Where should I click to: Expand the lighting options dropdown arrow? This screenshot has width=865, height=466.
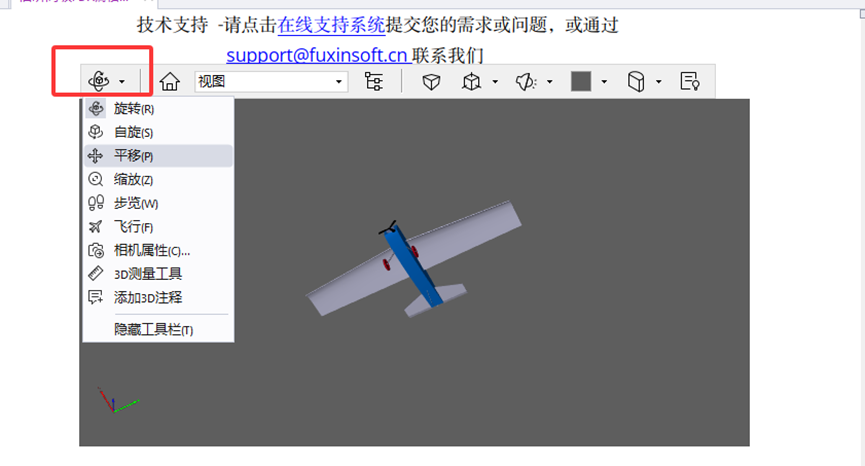coord(550,82)
